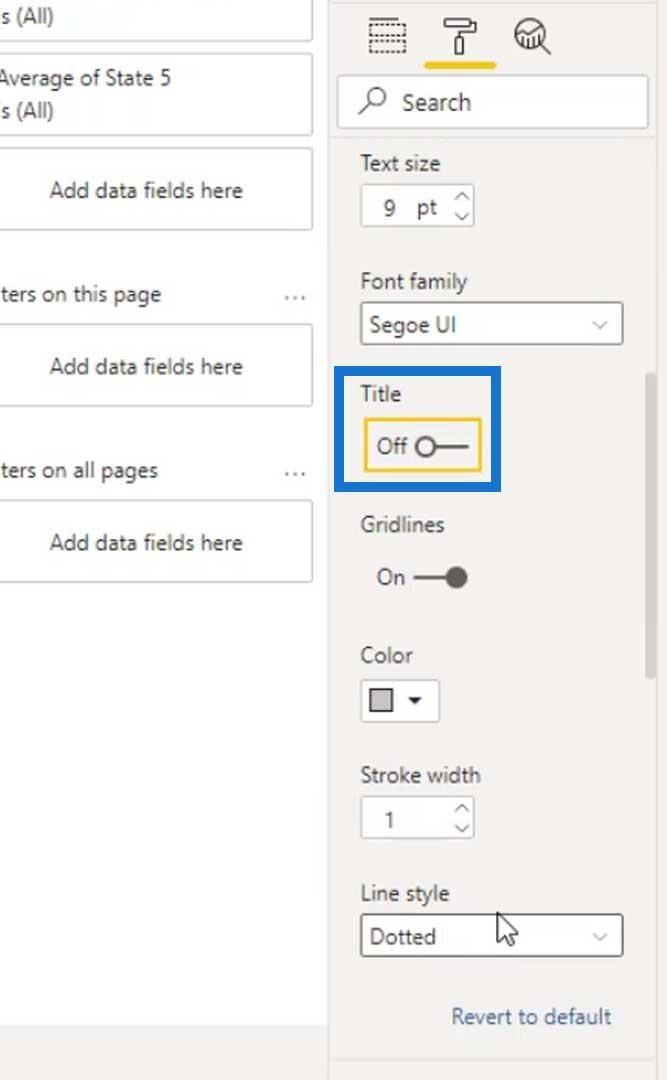
Task: Decrease Stroke width with down arrow
Action: pos(462,827)
